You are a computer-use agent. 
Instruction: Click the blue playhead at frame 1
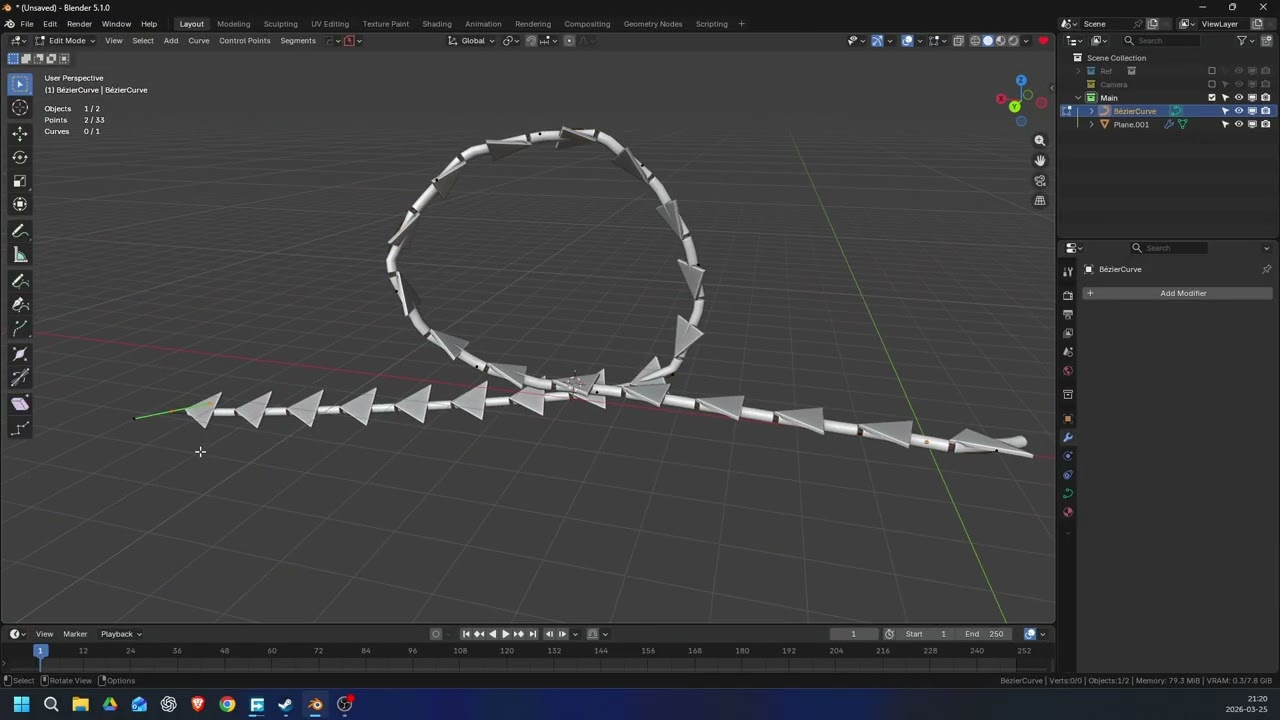(41, 651)
